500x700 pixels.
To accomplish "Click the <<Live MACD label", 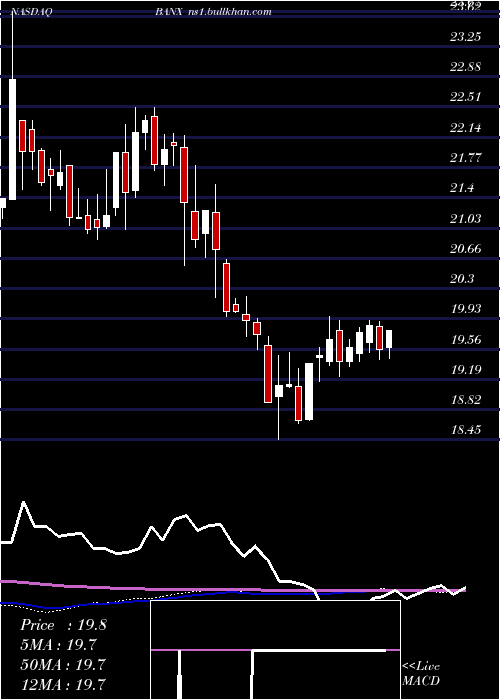I will pos(421,674).
